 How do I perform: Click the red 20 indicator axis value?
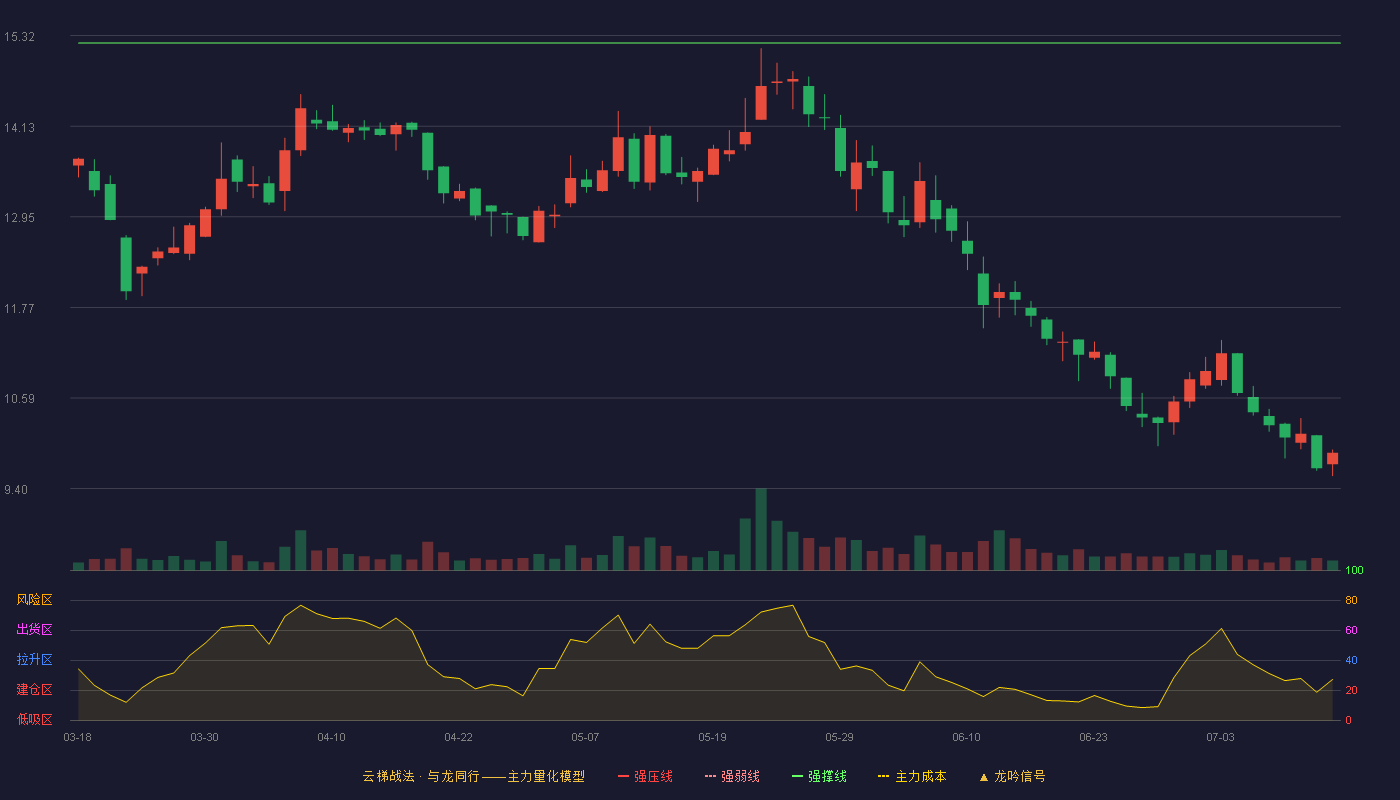(x=1351, y=690)
